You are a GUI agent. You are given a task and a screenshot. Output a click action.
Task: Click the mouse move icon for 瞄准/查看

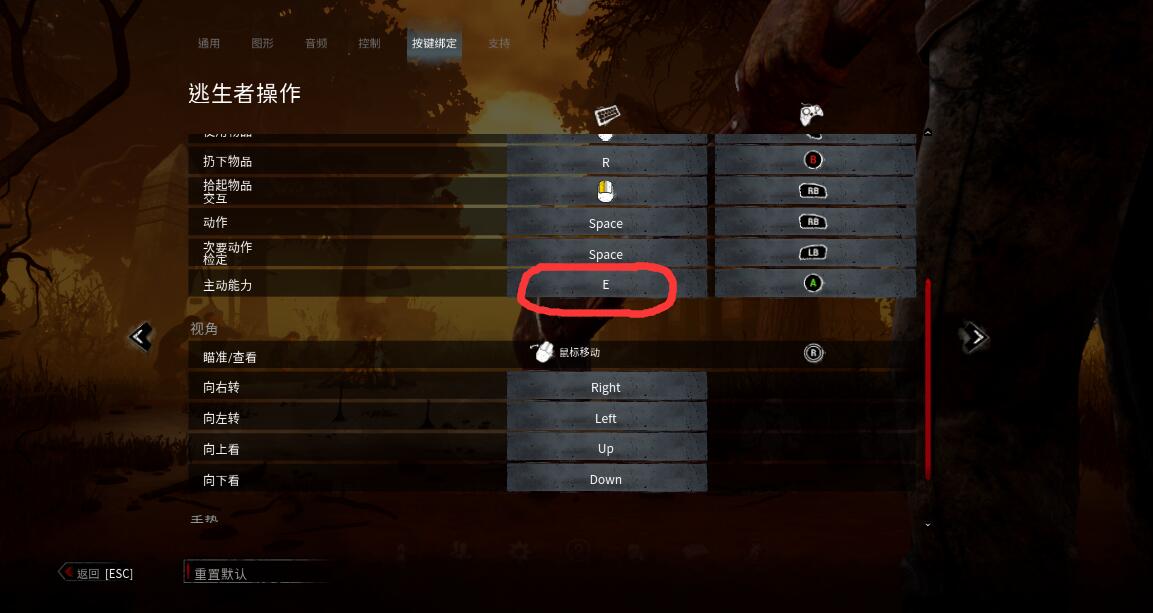pos(542,352)
